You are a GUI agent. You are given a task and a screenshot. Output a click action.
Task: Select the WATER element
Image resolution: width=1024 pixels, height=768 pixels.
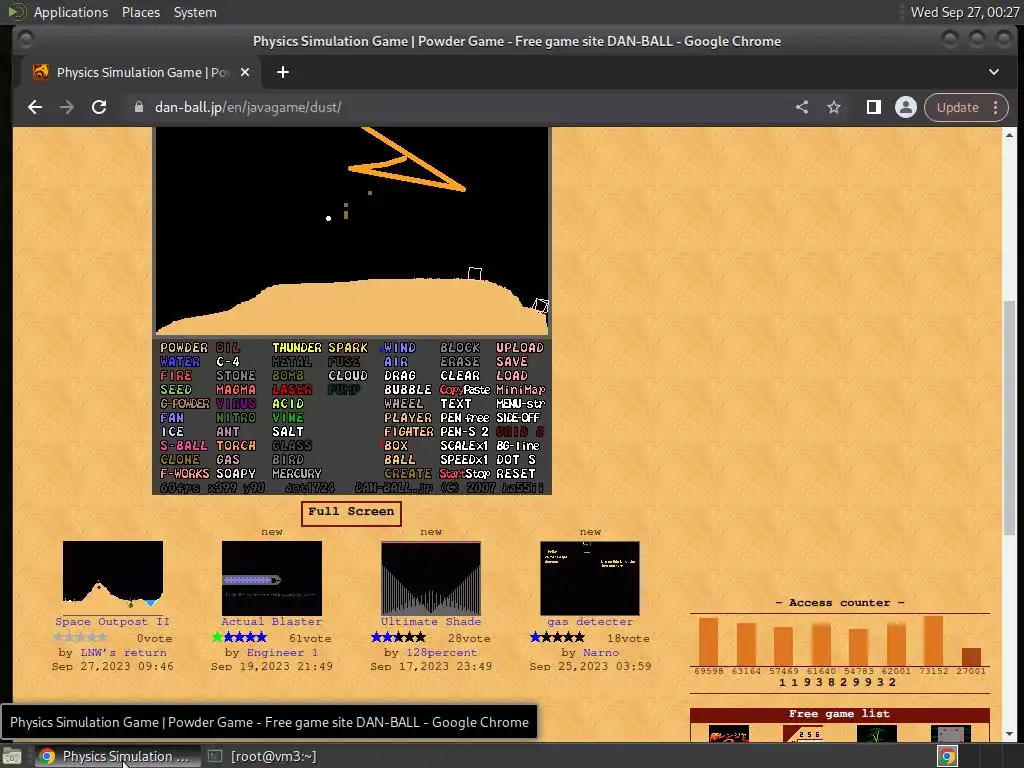point(180,362)
